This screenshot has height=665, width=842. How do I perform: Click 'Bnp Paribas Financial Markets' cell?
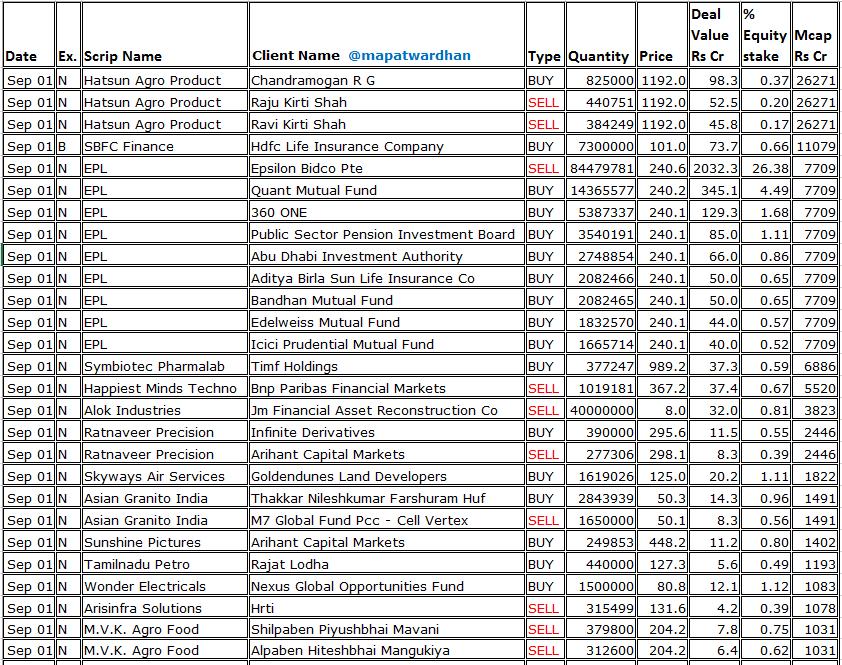click(x=387, y=388)
